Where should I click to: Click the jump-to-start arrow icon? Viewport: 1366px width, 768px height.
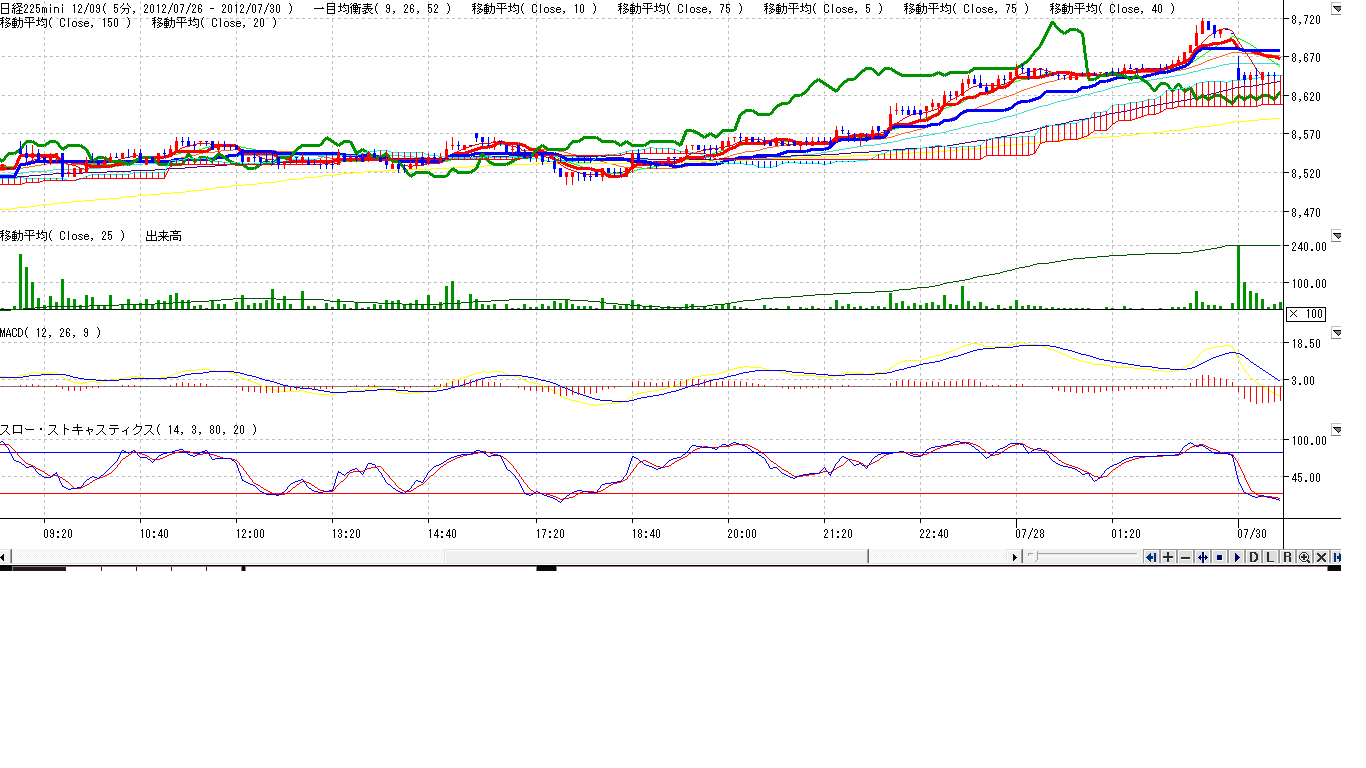[1151, 557]
